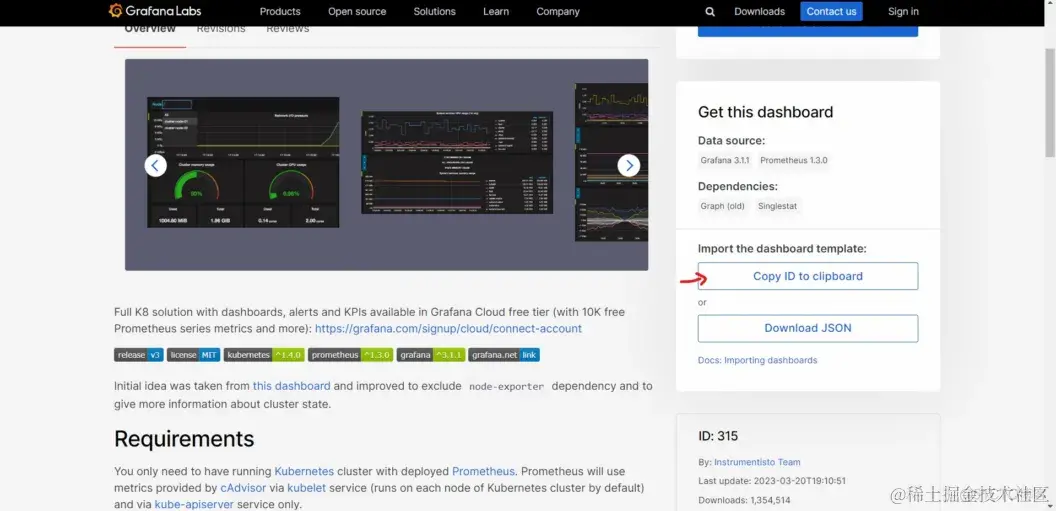1056x511 pixels.
Task: Click the Requirements heading
Action: pyautogui.click(x=184, y=439)
